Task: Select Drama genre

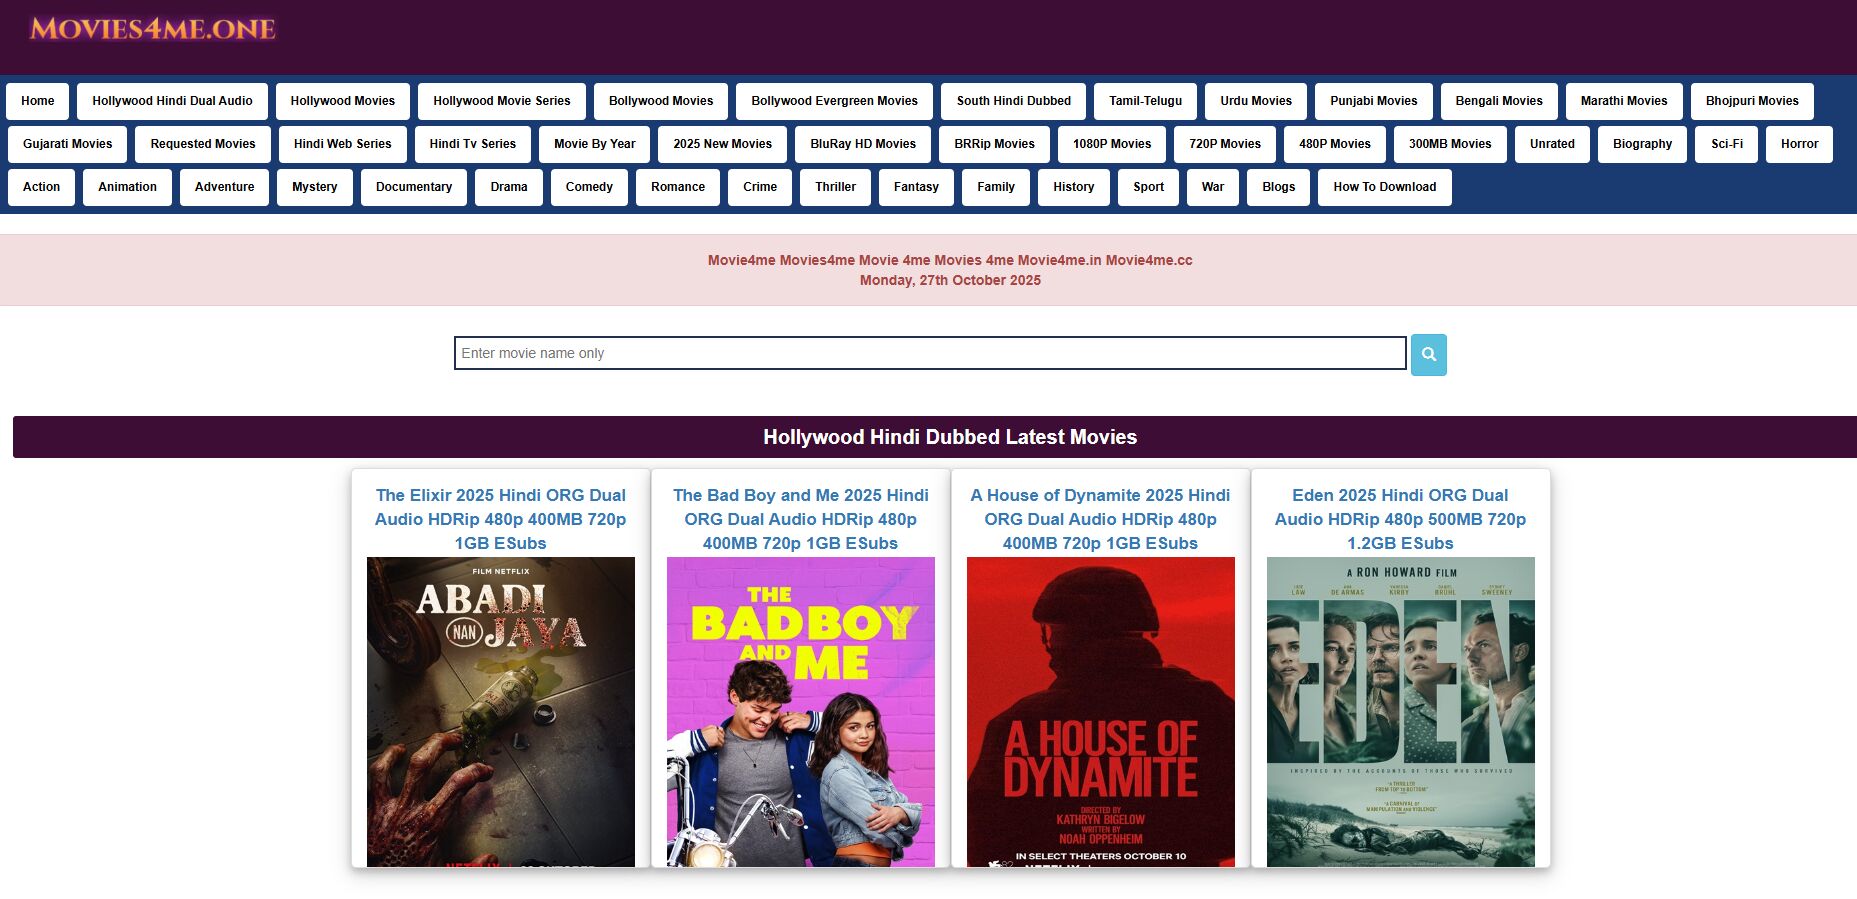Action: [x=509, y=187]
